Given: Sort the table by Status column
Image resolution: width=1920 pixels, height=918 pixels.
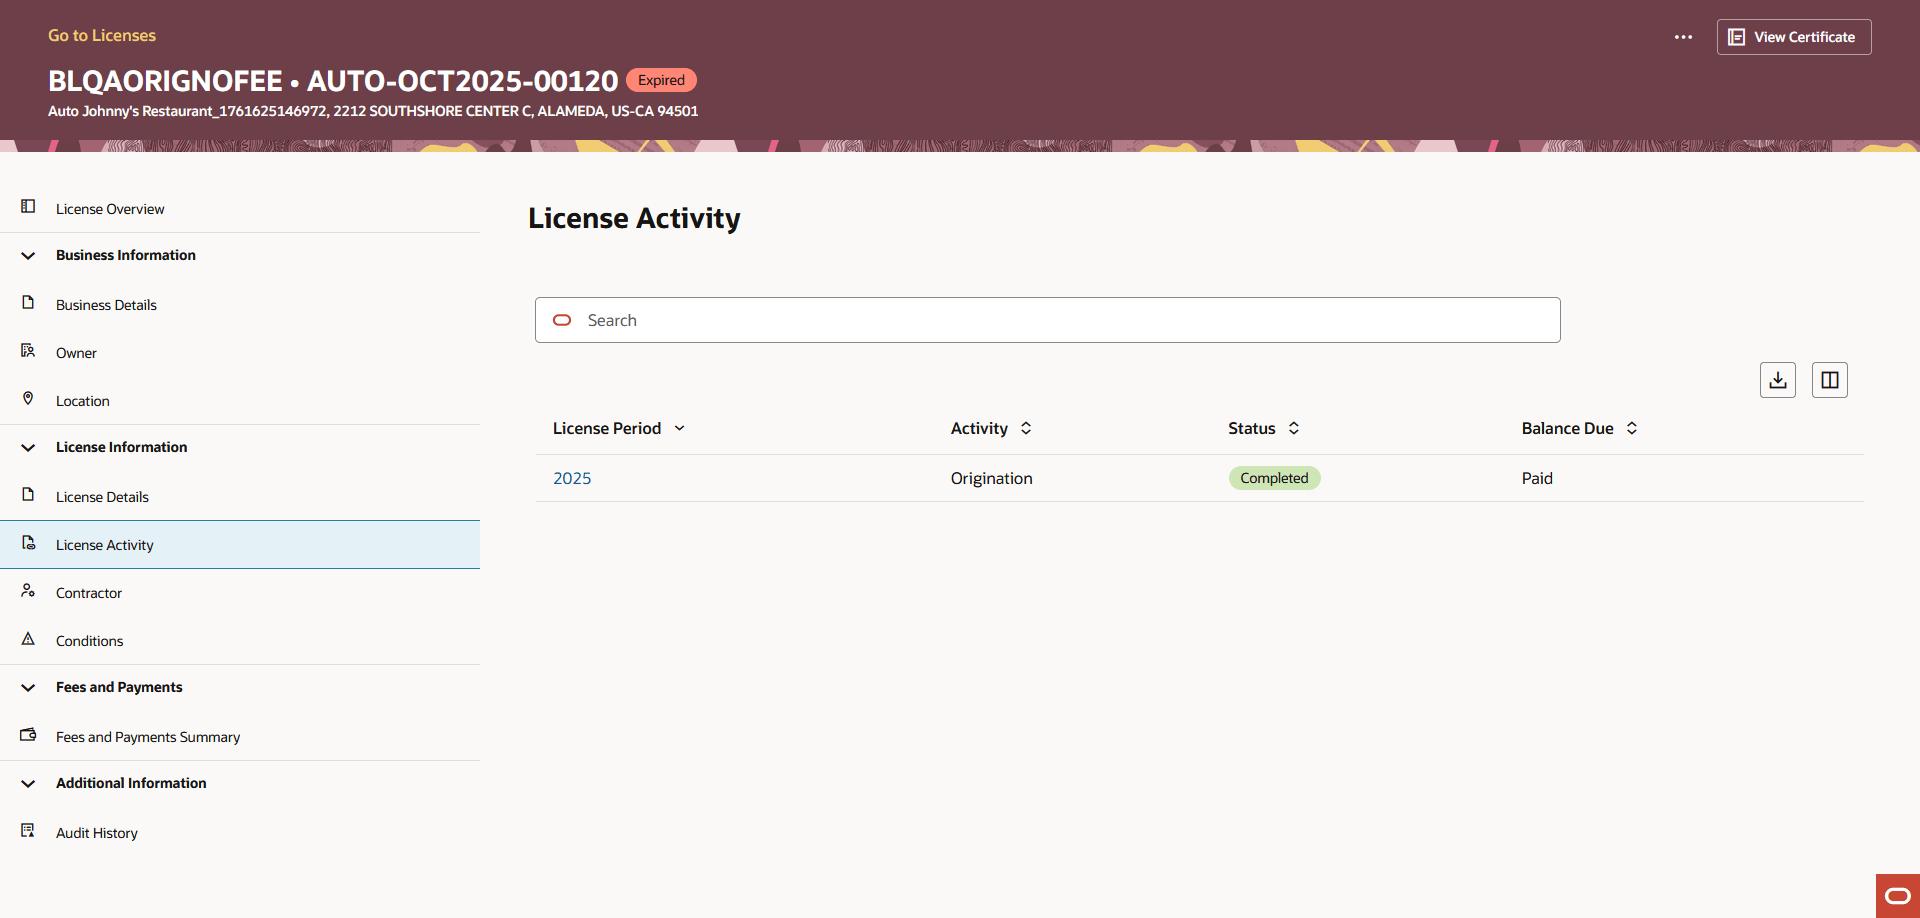Looking at the screenshot, I should click(1295, 428).
